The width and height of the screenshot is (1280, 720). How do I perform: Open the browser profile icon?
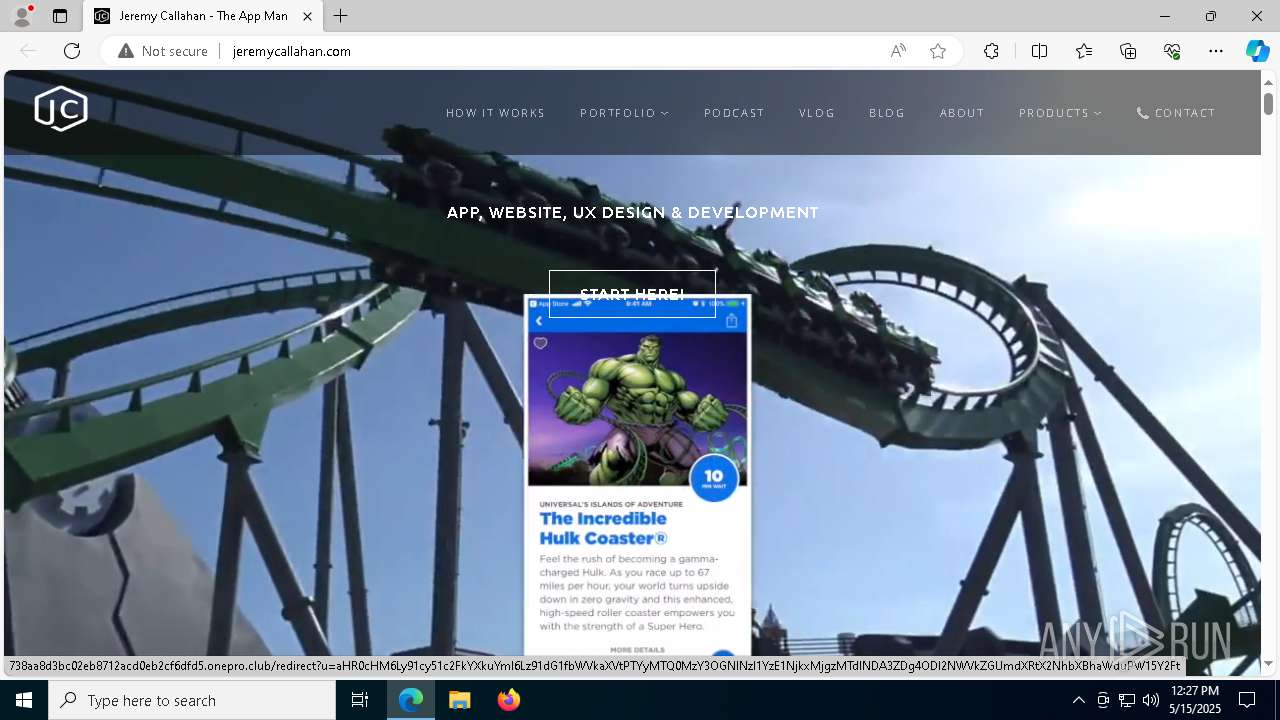click(21, 16)
